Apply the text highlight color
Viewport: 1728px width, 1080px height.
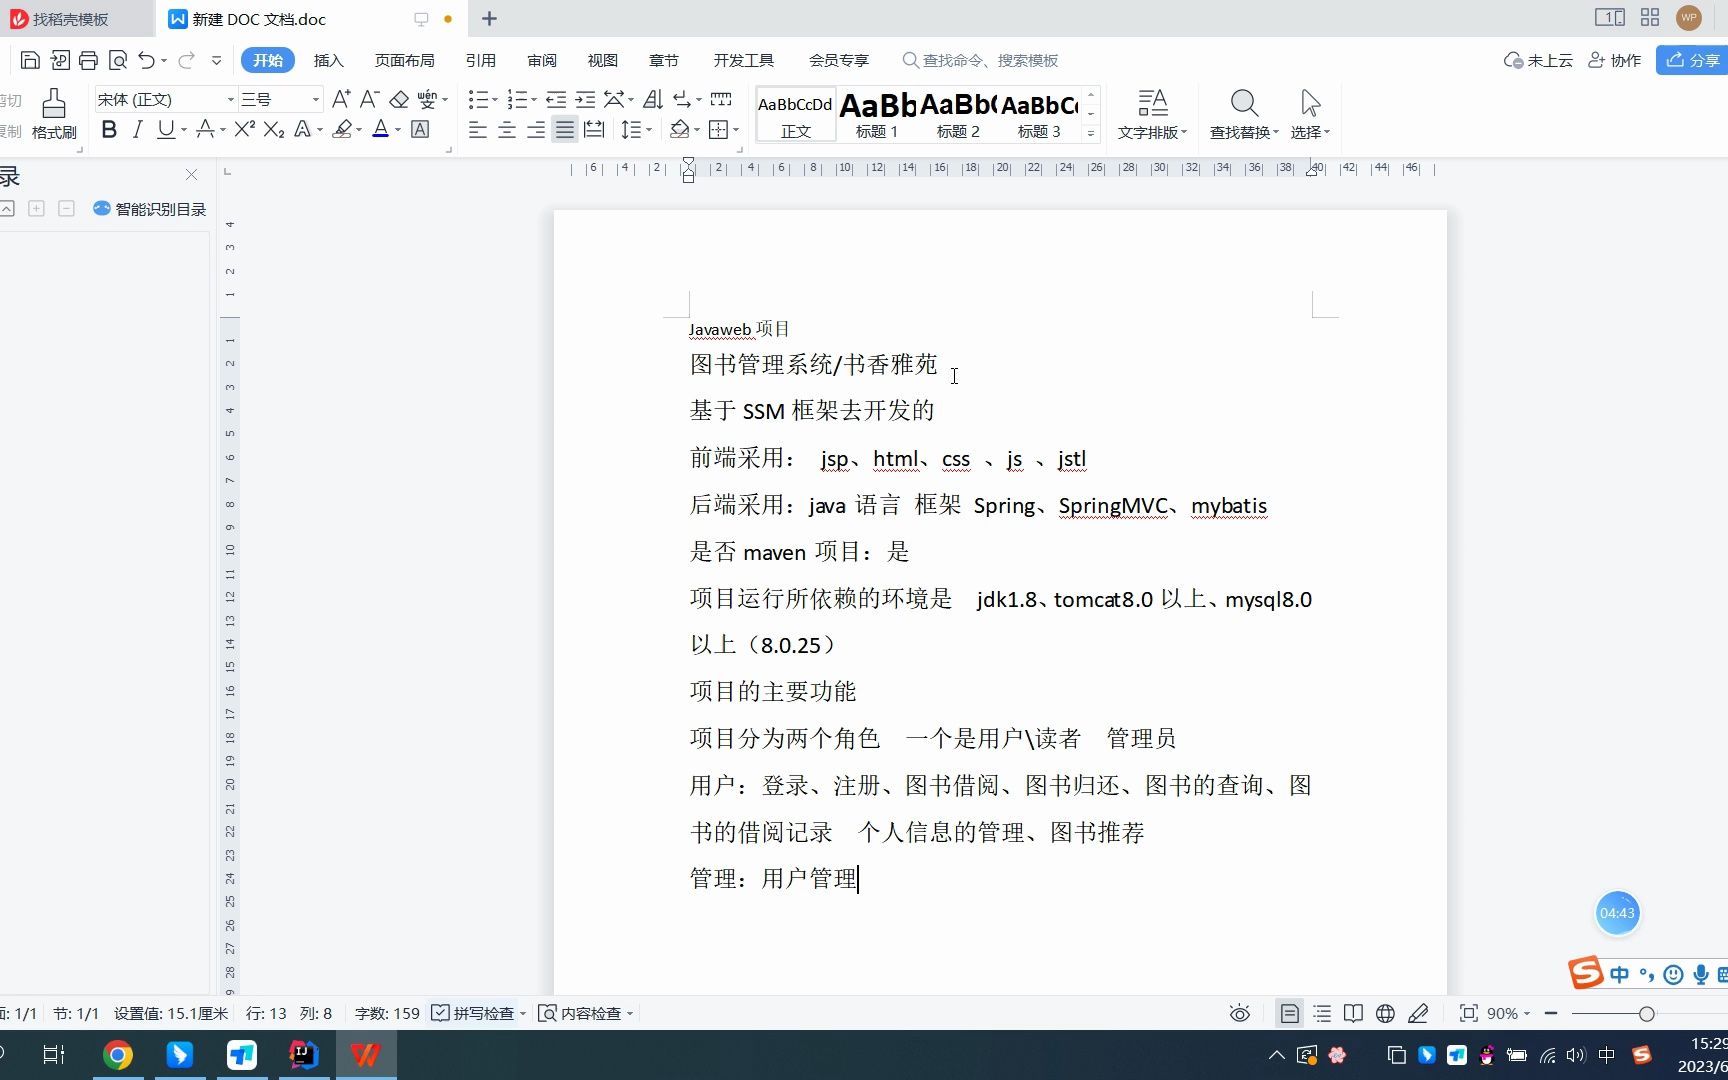click(343, 129)
